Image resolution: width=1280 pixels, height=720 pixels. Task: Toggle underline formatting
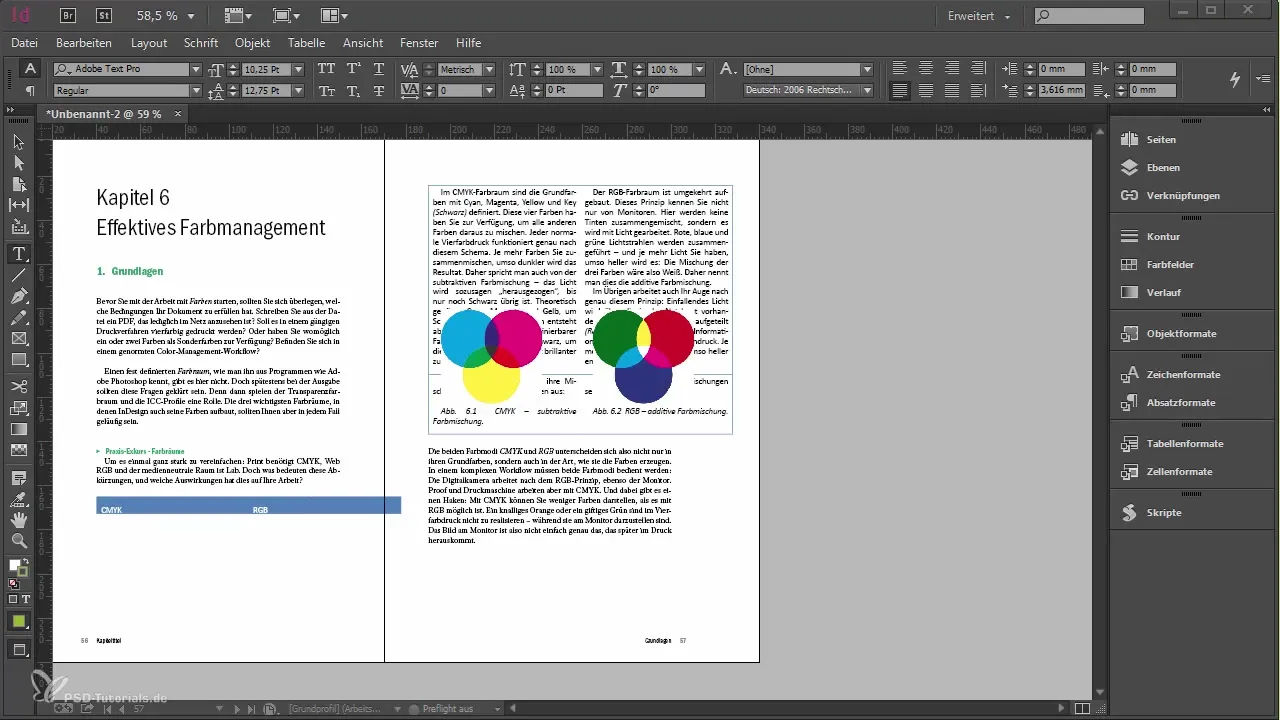coord(378,70)
